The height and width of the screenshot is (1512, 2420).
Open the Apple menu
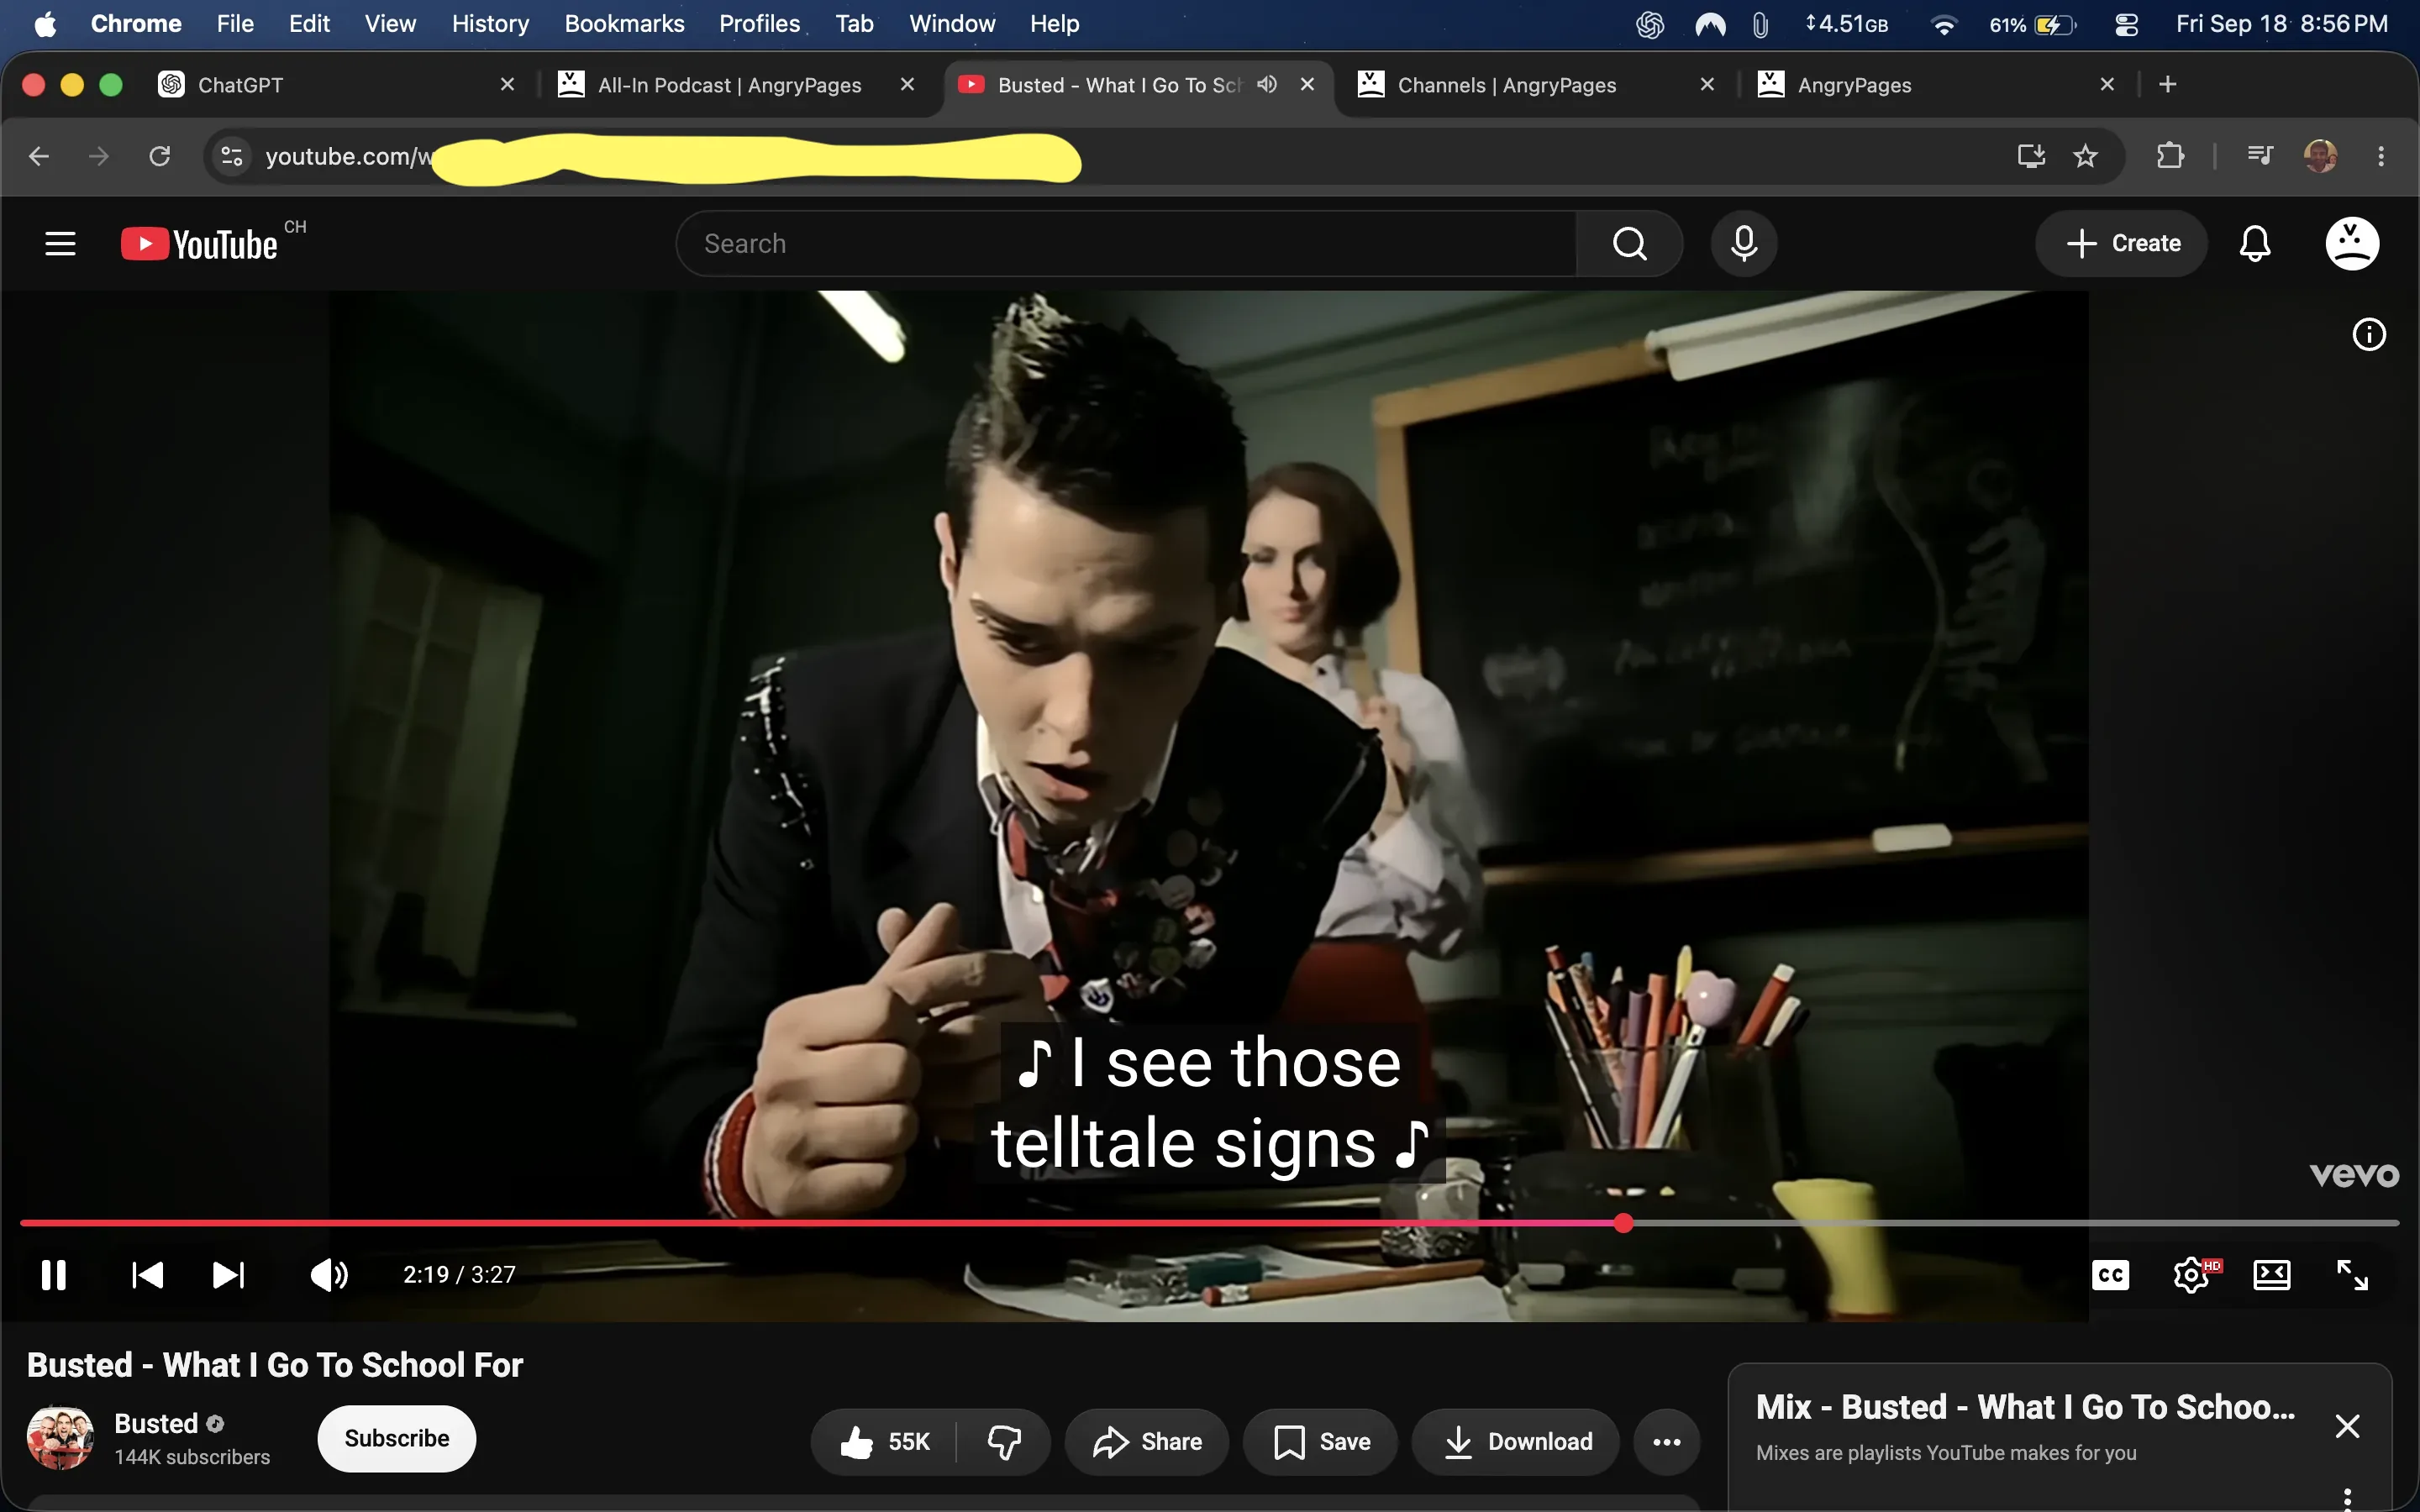[x=45, y=24]
